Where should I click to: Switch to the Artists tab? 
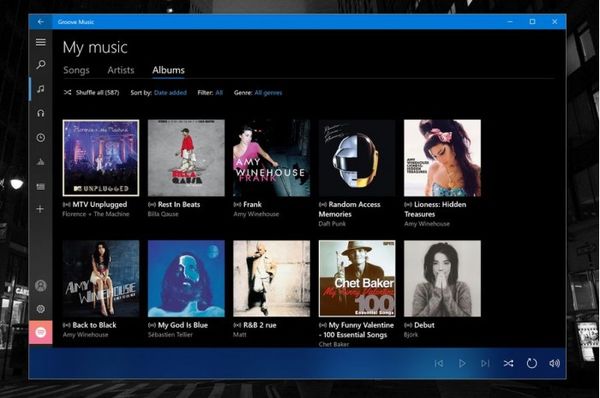(x=121, y=70)
